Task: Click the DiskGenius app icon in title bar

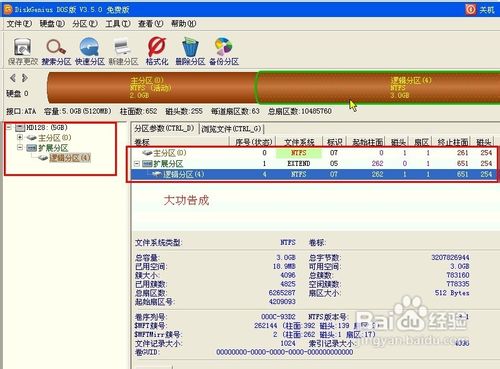Action: [8, 9]
